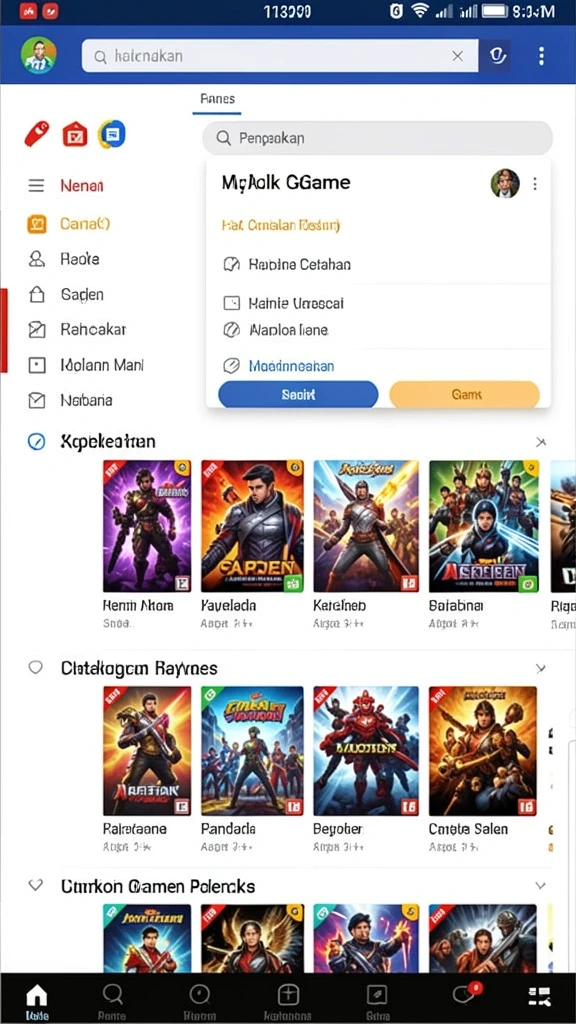Tap the red house calendar icon shortcut
This screenshot has width=576, height=1024.
(x=74, y=135)
